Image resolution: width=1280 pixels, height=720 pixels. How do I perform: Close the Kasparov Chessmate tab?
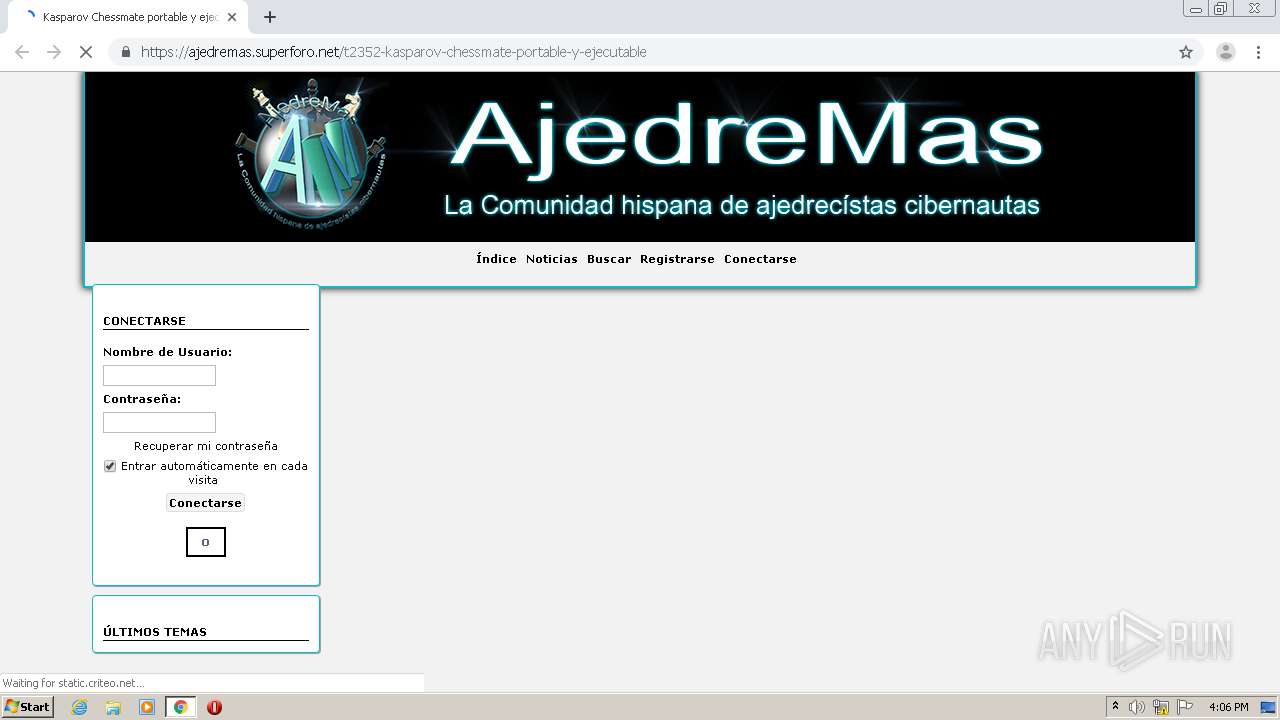232,17
